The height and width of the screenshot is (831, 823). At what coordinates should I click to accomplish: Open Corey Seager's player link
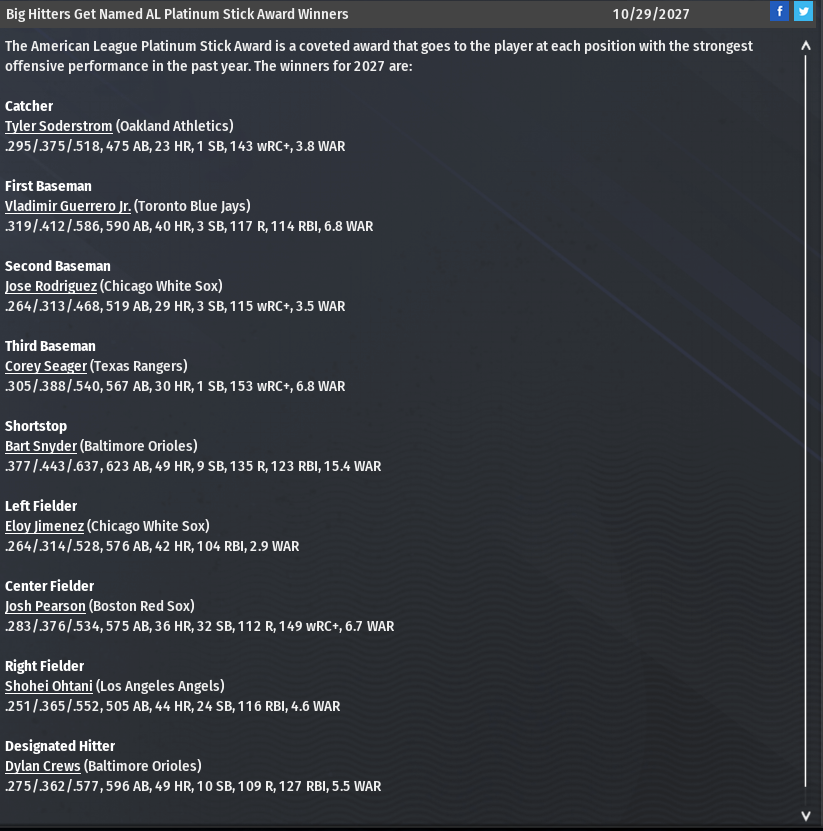click(x=46, y=366)
